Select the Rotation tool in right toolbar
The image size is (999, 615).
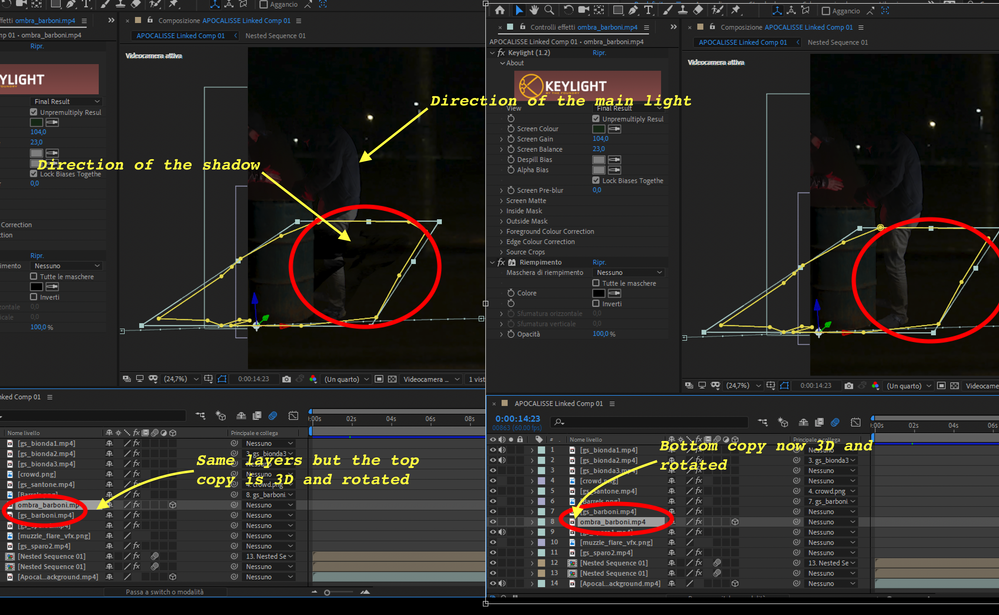click(569, 10)
